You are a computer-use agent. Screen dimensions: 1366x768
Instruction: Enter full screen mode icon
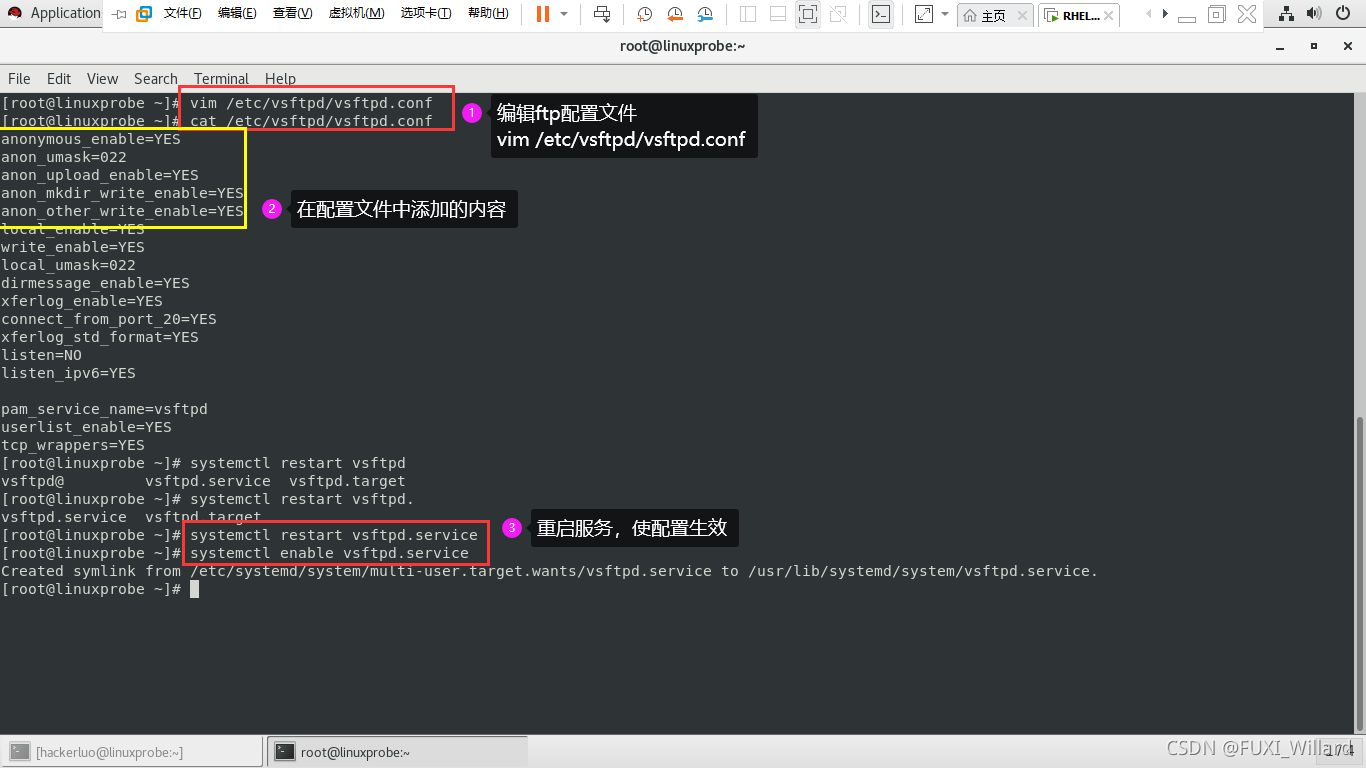(x=808, y=14)
